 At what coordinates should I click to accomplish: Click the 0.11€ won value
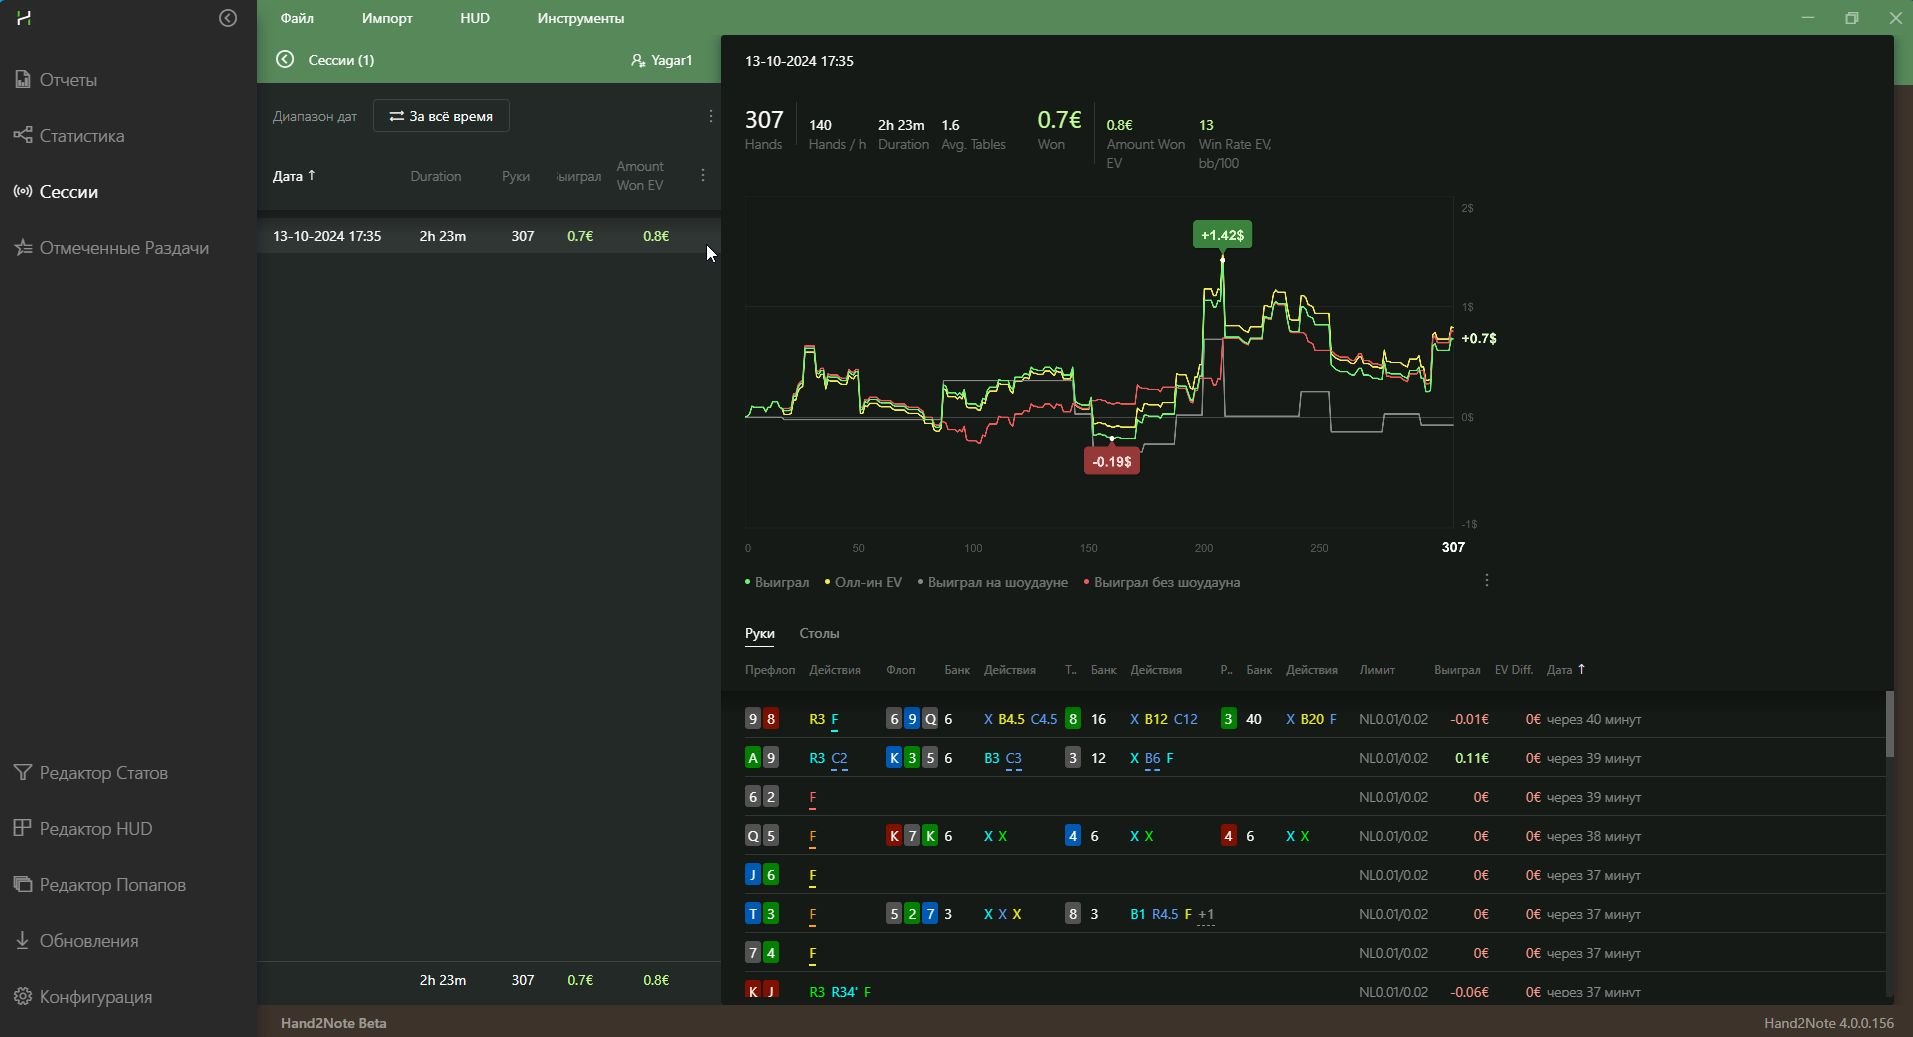[1471, 758]
